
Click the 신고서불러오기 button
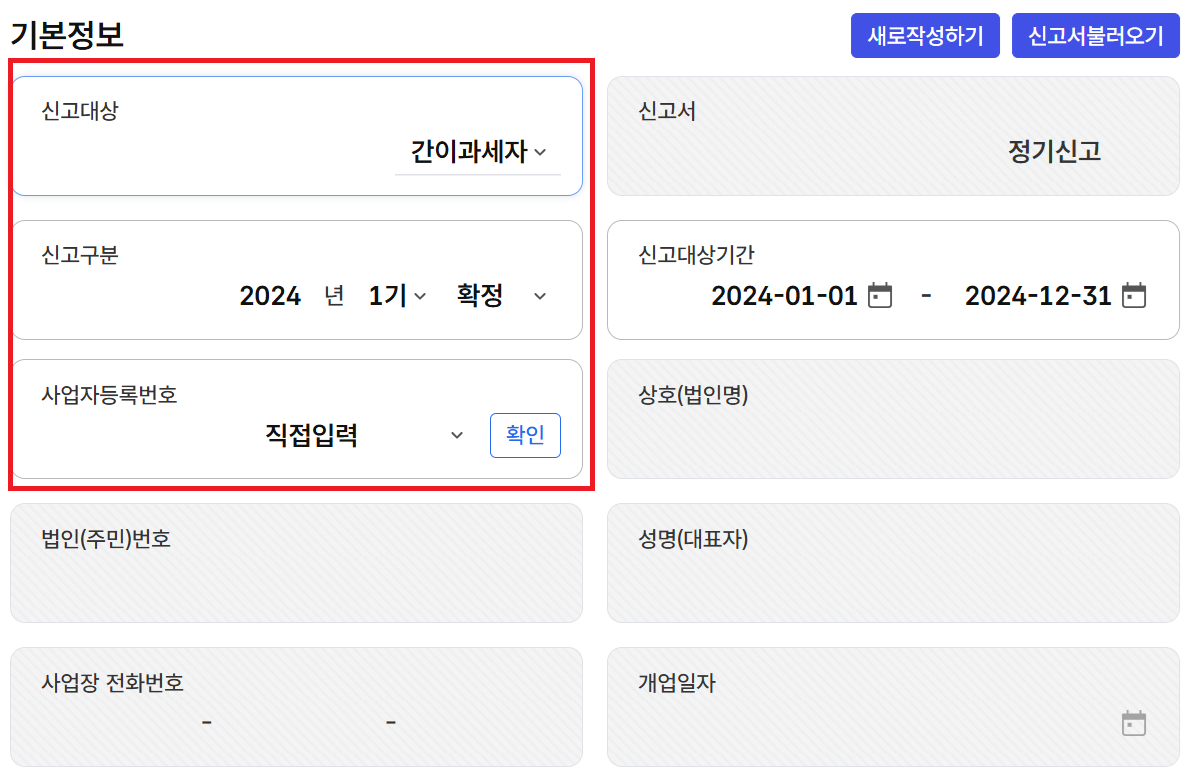coord(1095,35)
